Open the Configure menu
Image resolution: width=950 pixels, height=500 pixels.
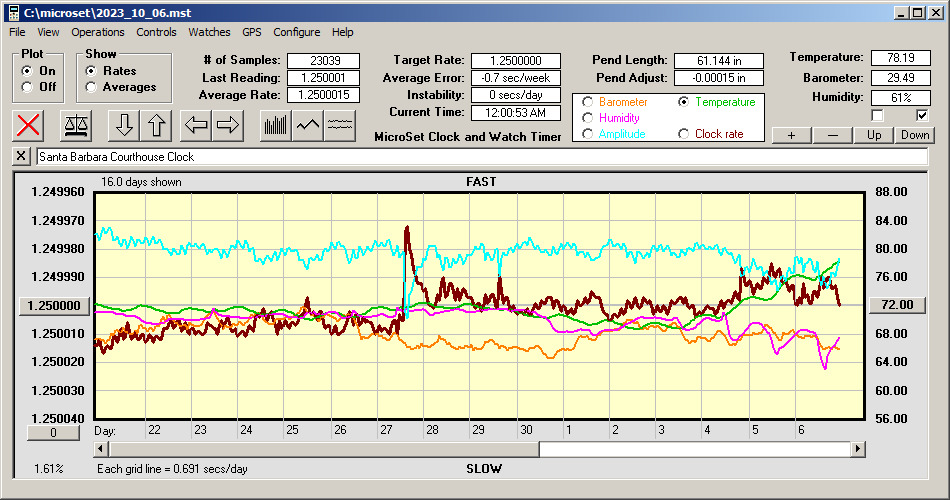[297, 32]
